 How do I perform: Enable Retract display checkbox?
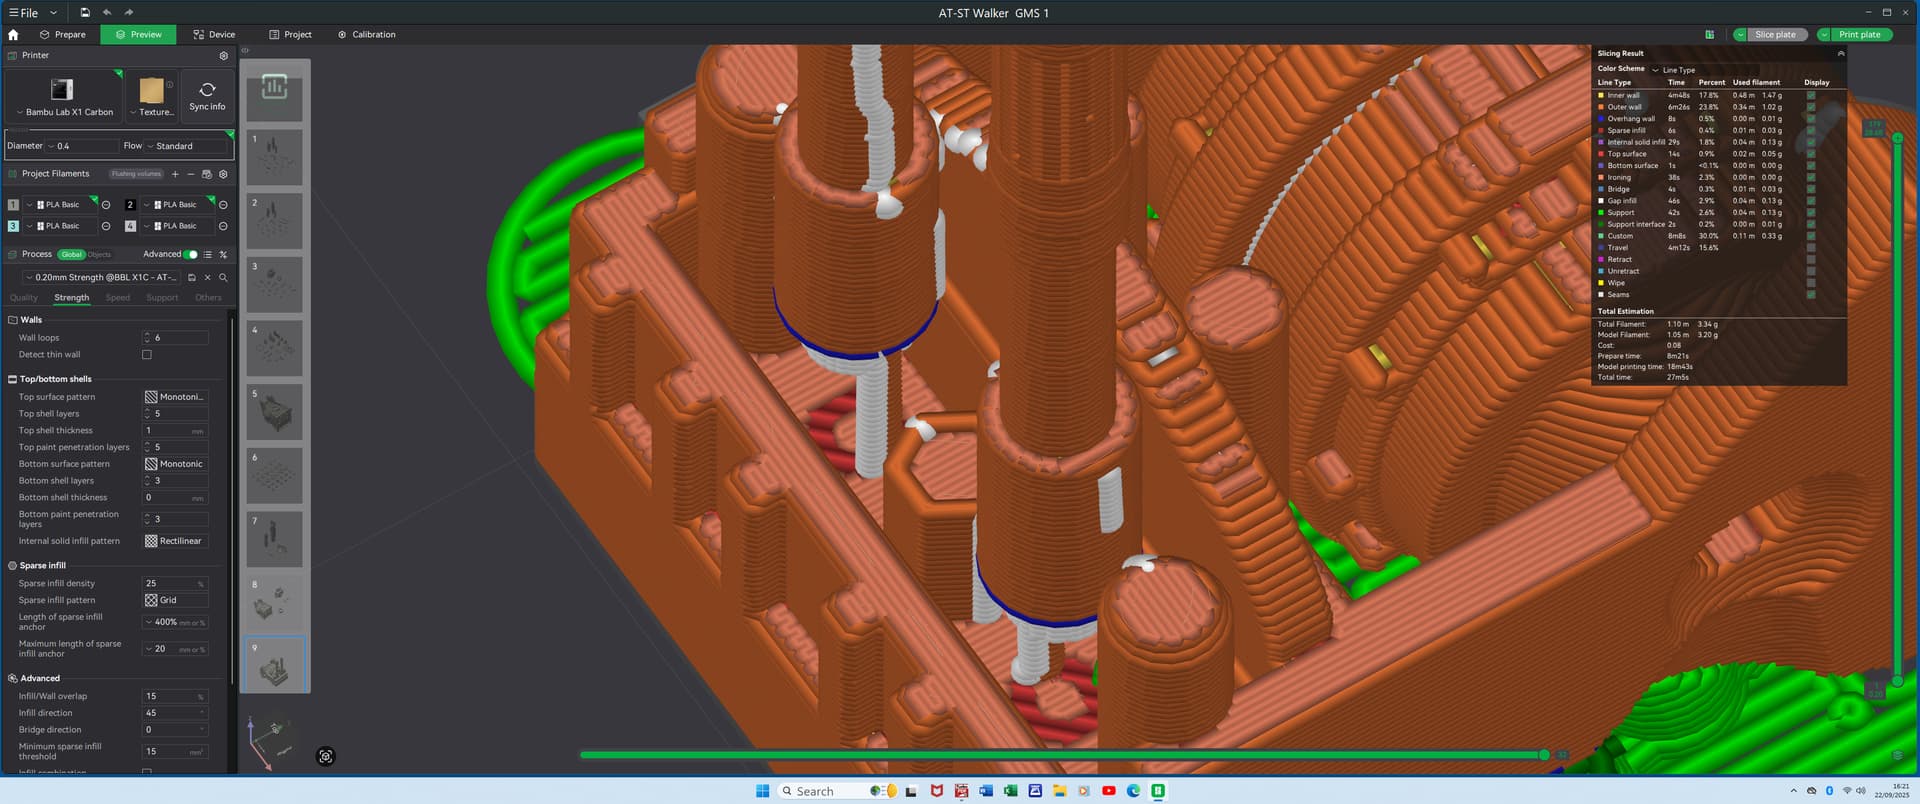pos(1811,260)
